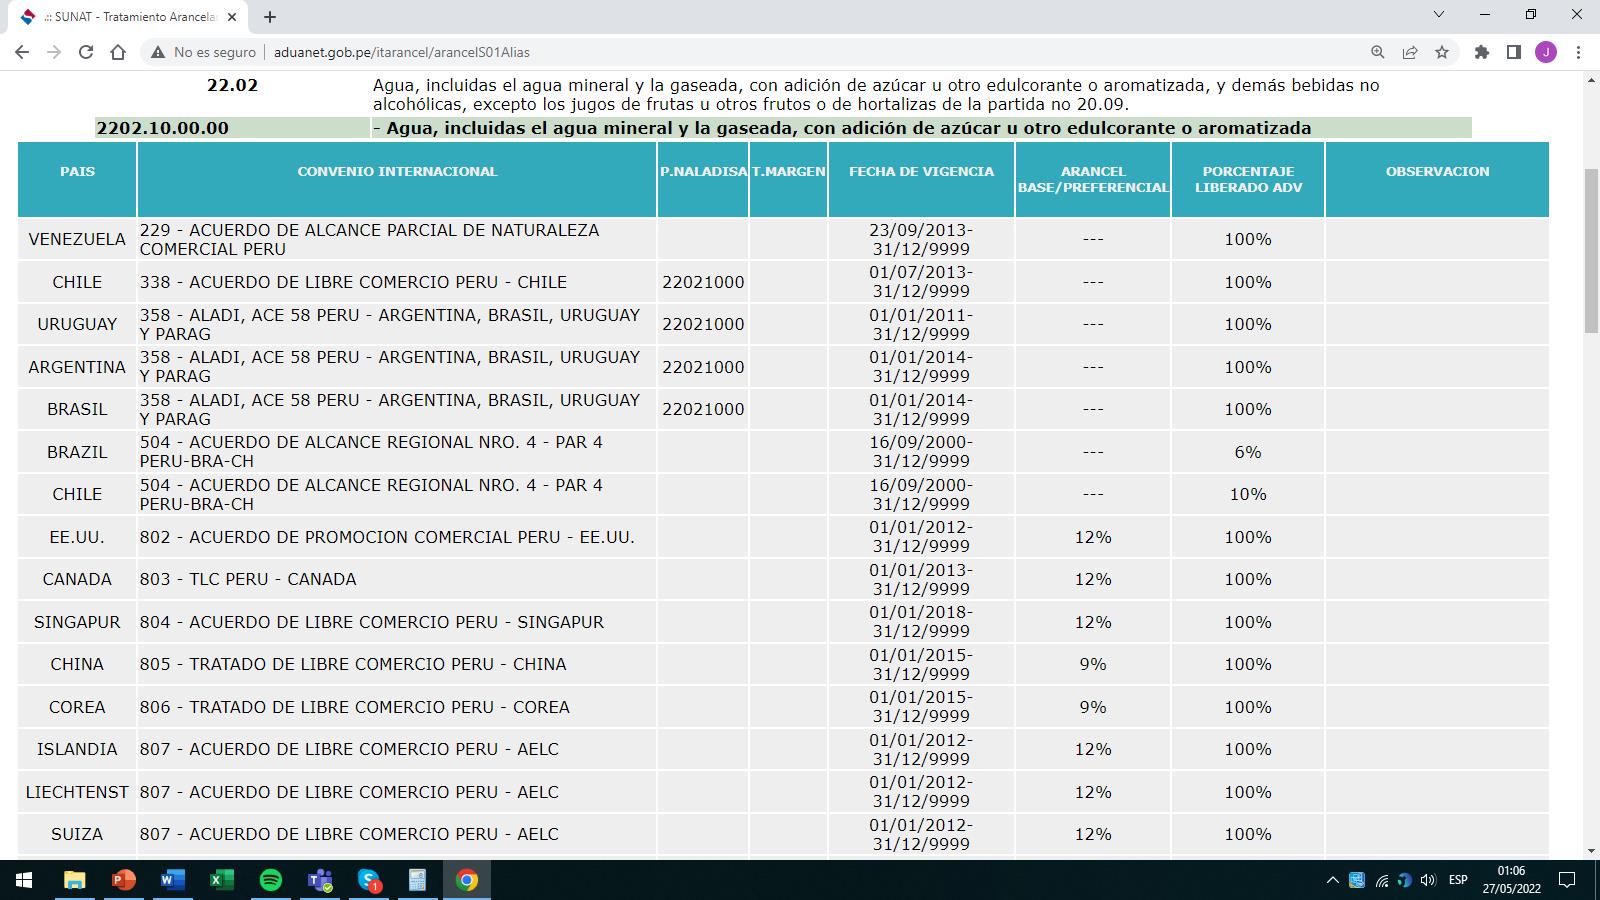Show hidden system tray icons
This screenshot has width=1600, height=900.
tap(1332, 880)
